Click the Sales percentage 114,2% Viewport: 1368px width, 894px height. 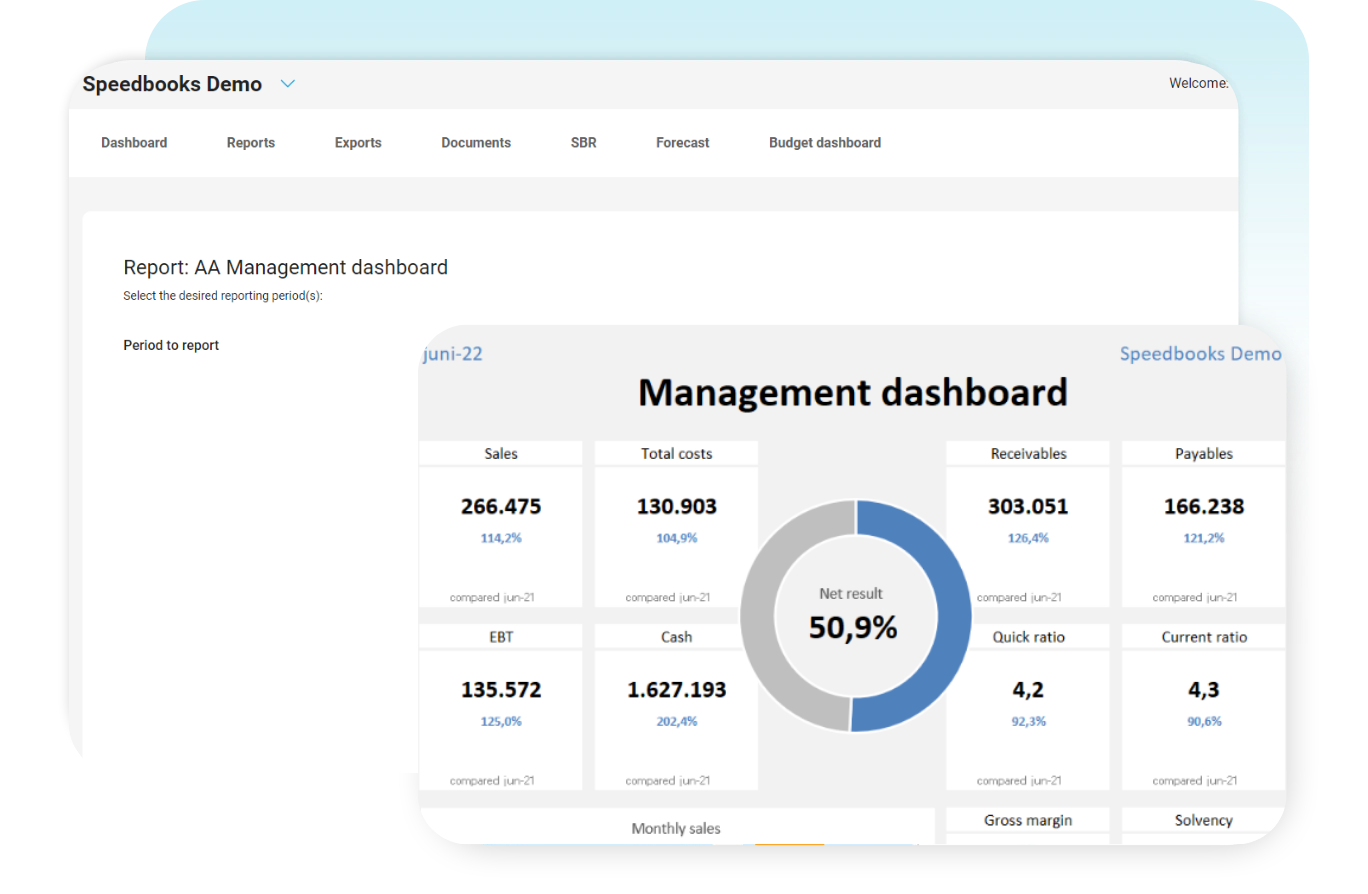point(501,538)
